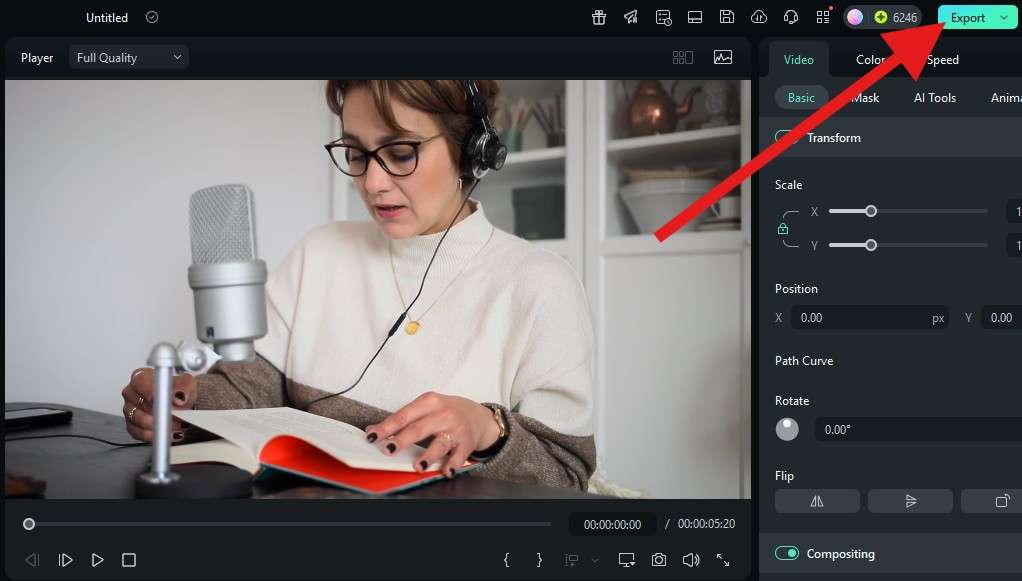1022x581 pixels.
Task: Click the gift rewards icon
Action: pos(598,18)
